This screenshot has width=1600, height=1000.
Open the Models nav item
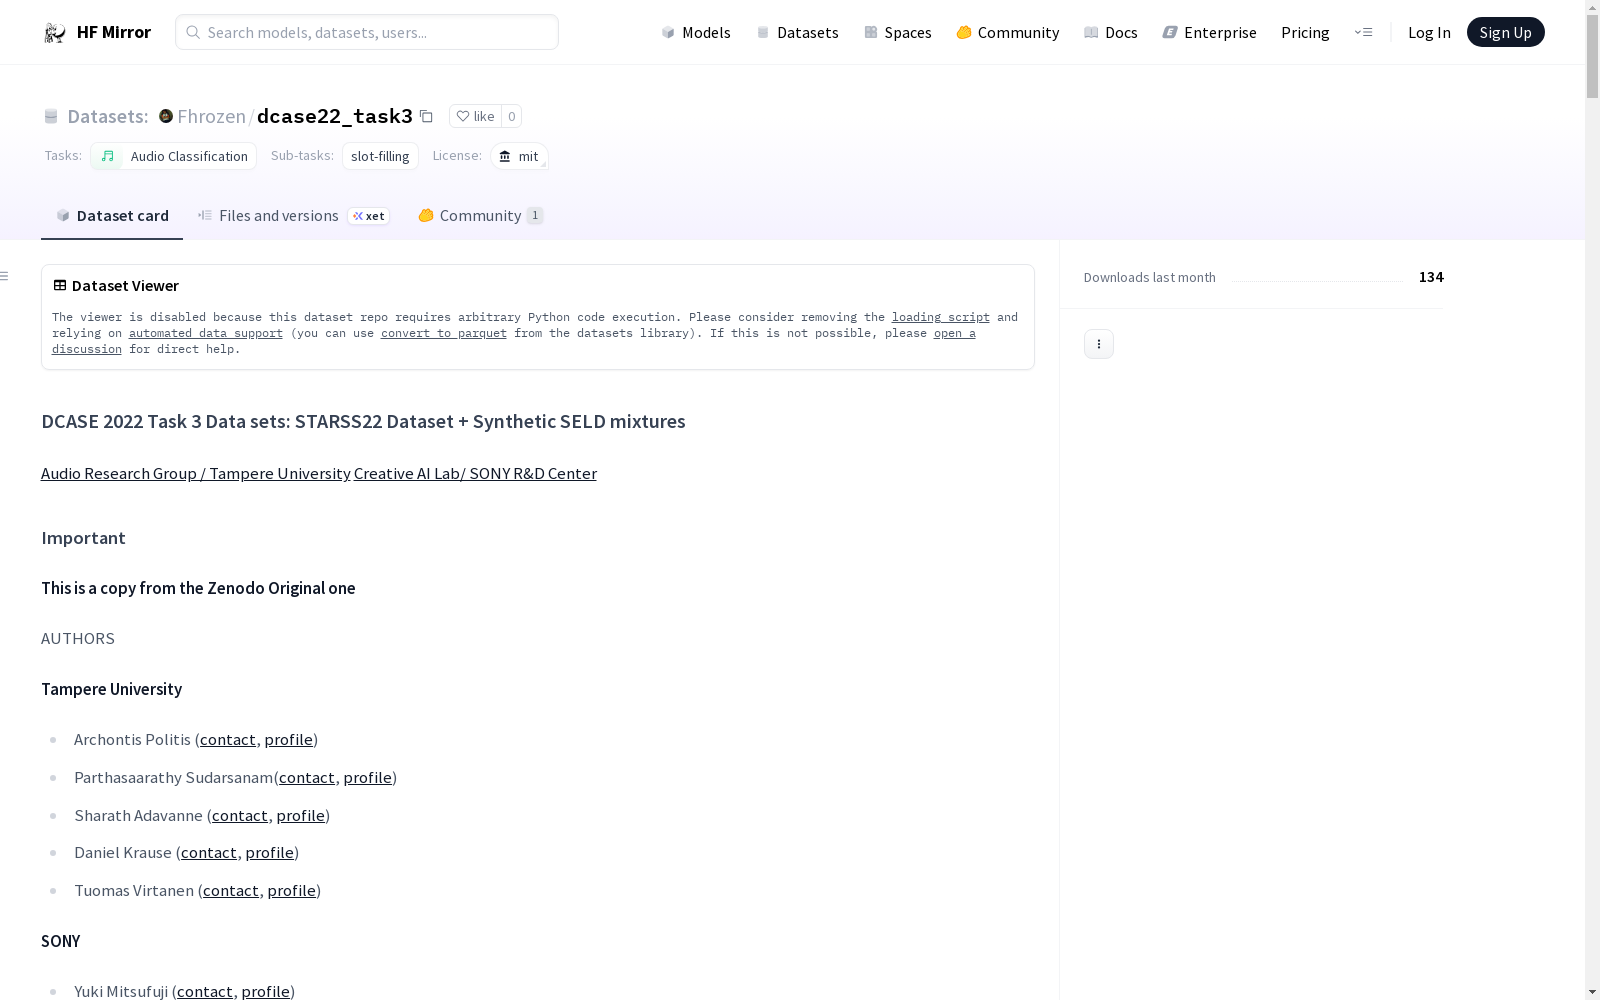[696, 32]
